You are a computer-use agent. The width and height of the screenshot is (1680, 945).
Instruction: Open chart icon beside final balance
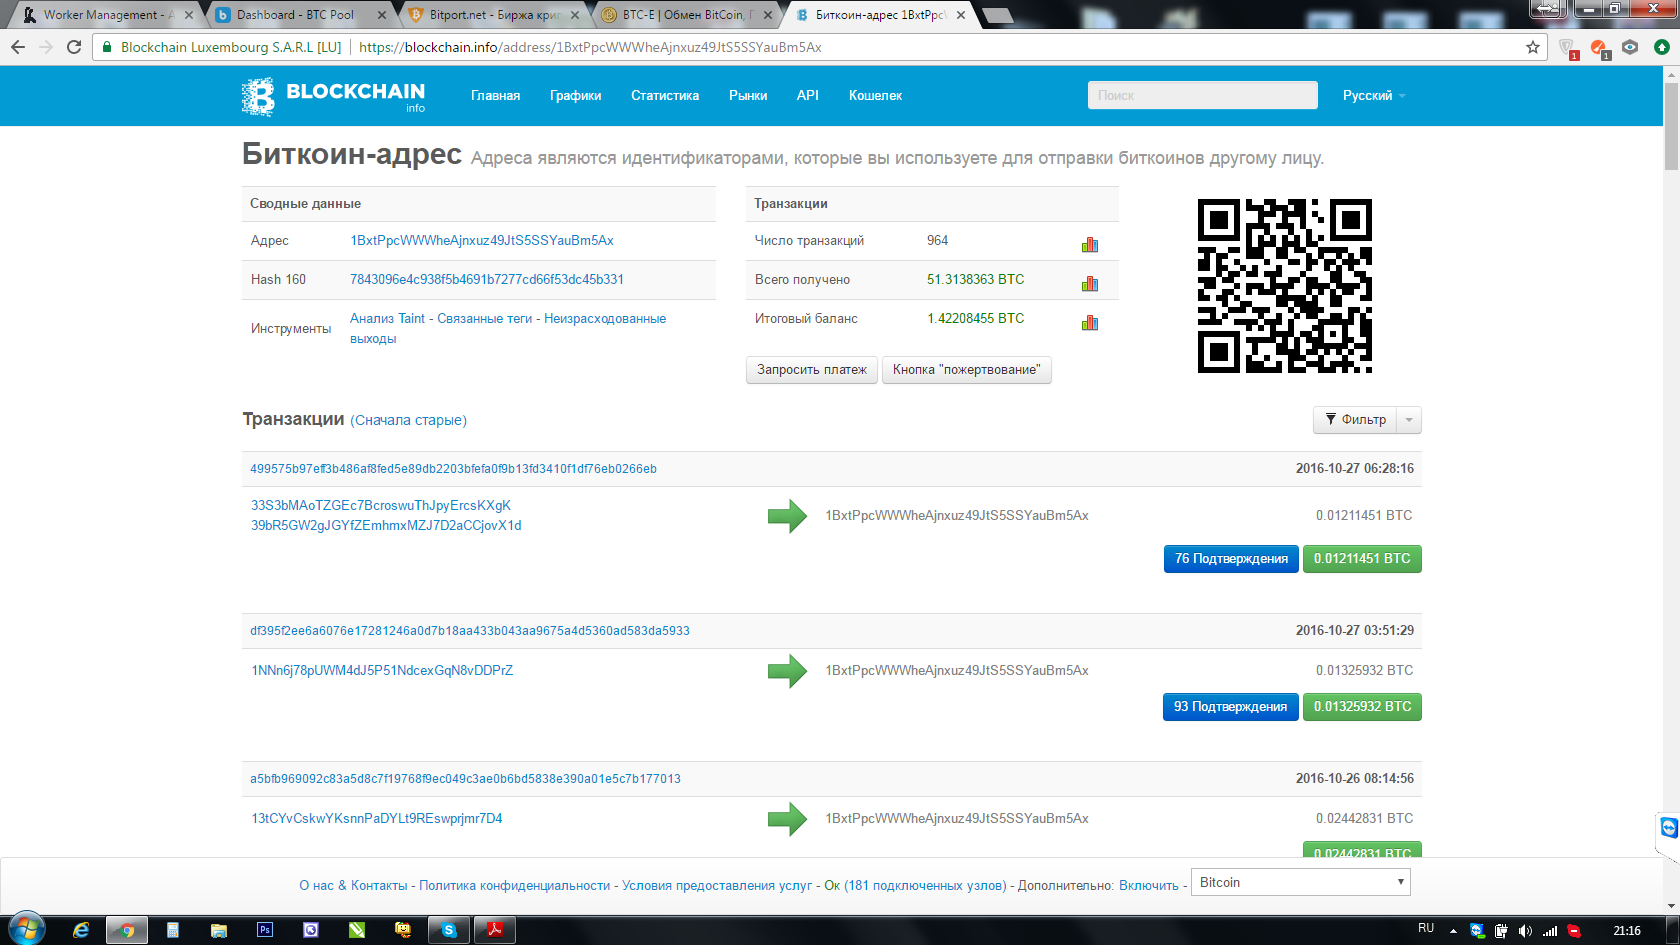click(1090, 323)
